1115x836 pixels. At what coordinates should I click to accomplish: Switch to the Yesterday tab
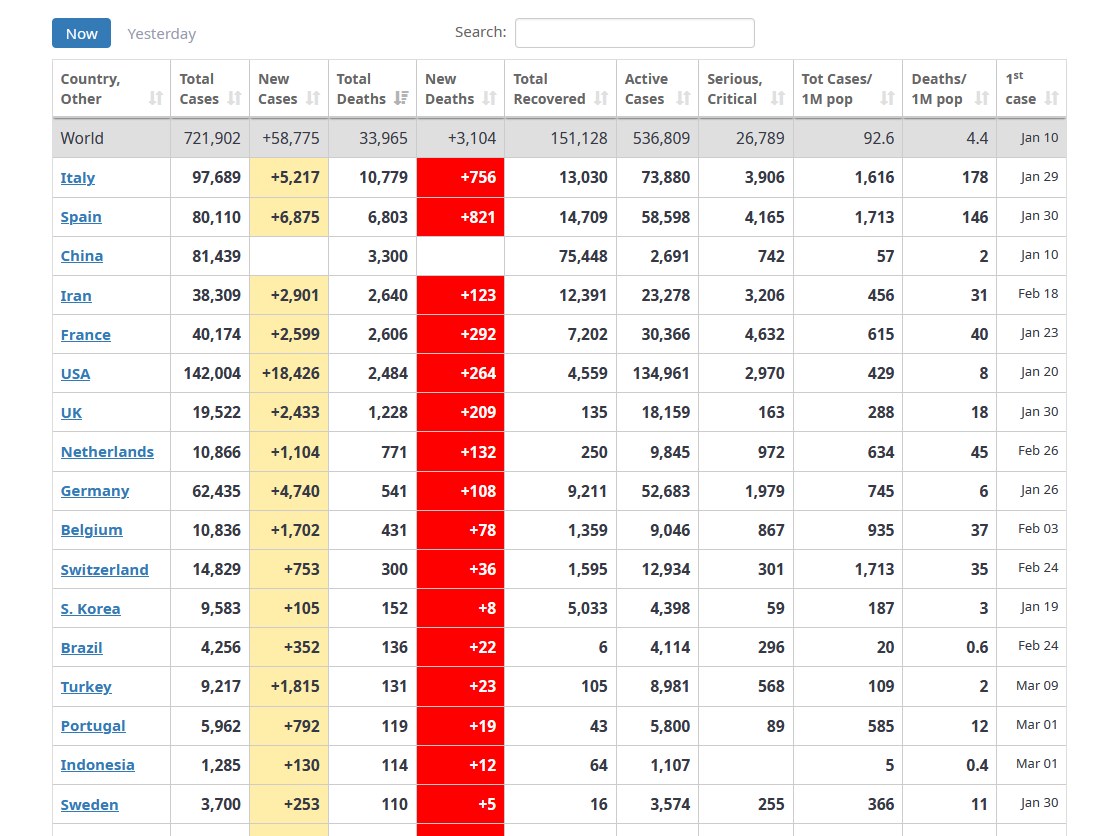click(161, 34)
